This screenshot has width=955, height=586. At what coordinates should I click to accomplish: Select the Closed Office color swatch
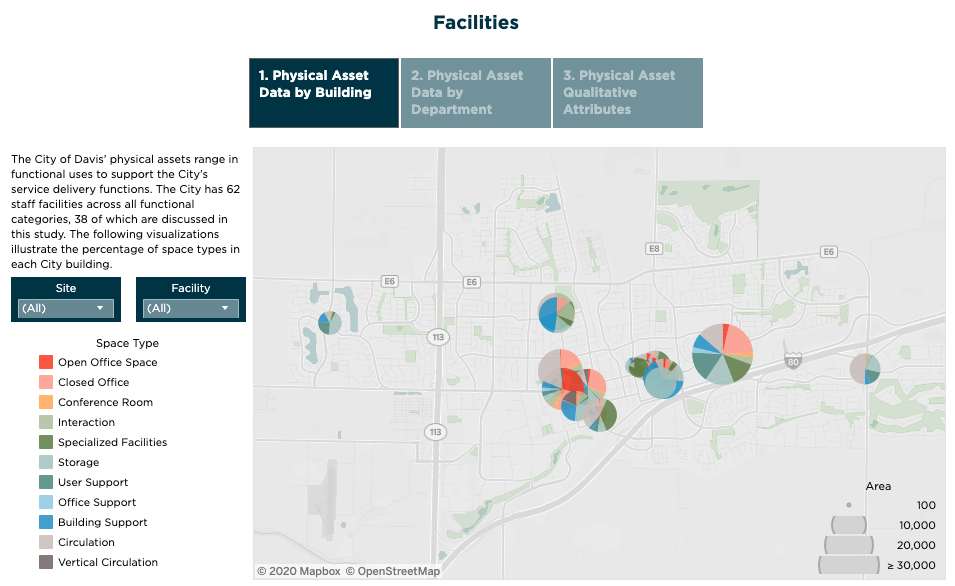(46, 383)
